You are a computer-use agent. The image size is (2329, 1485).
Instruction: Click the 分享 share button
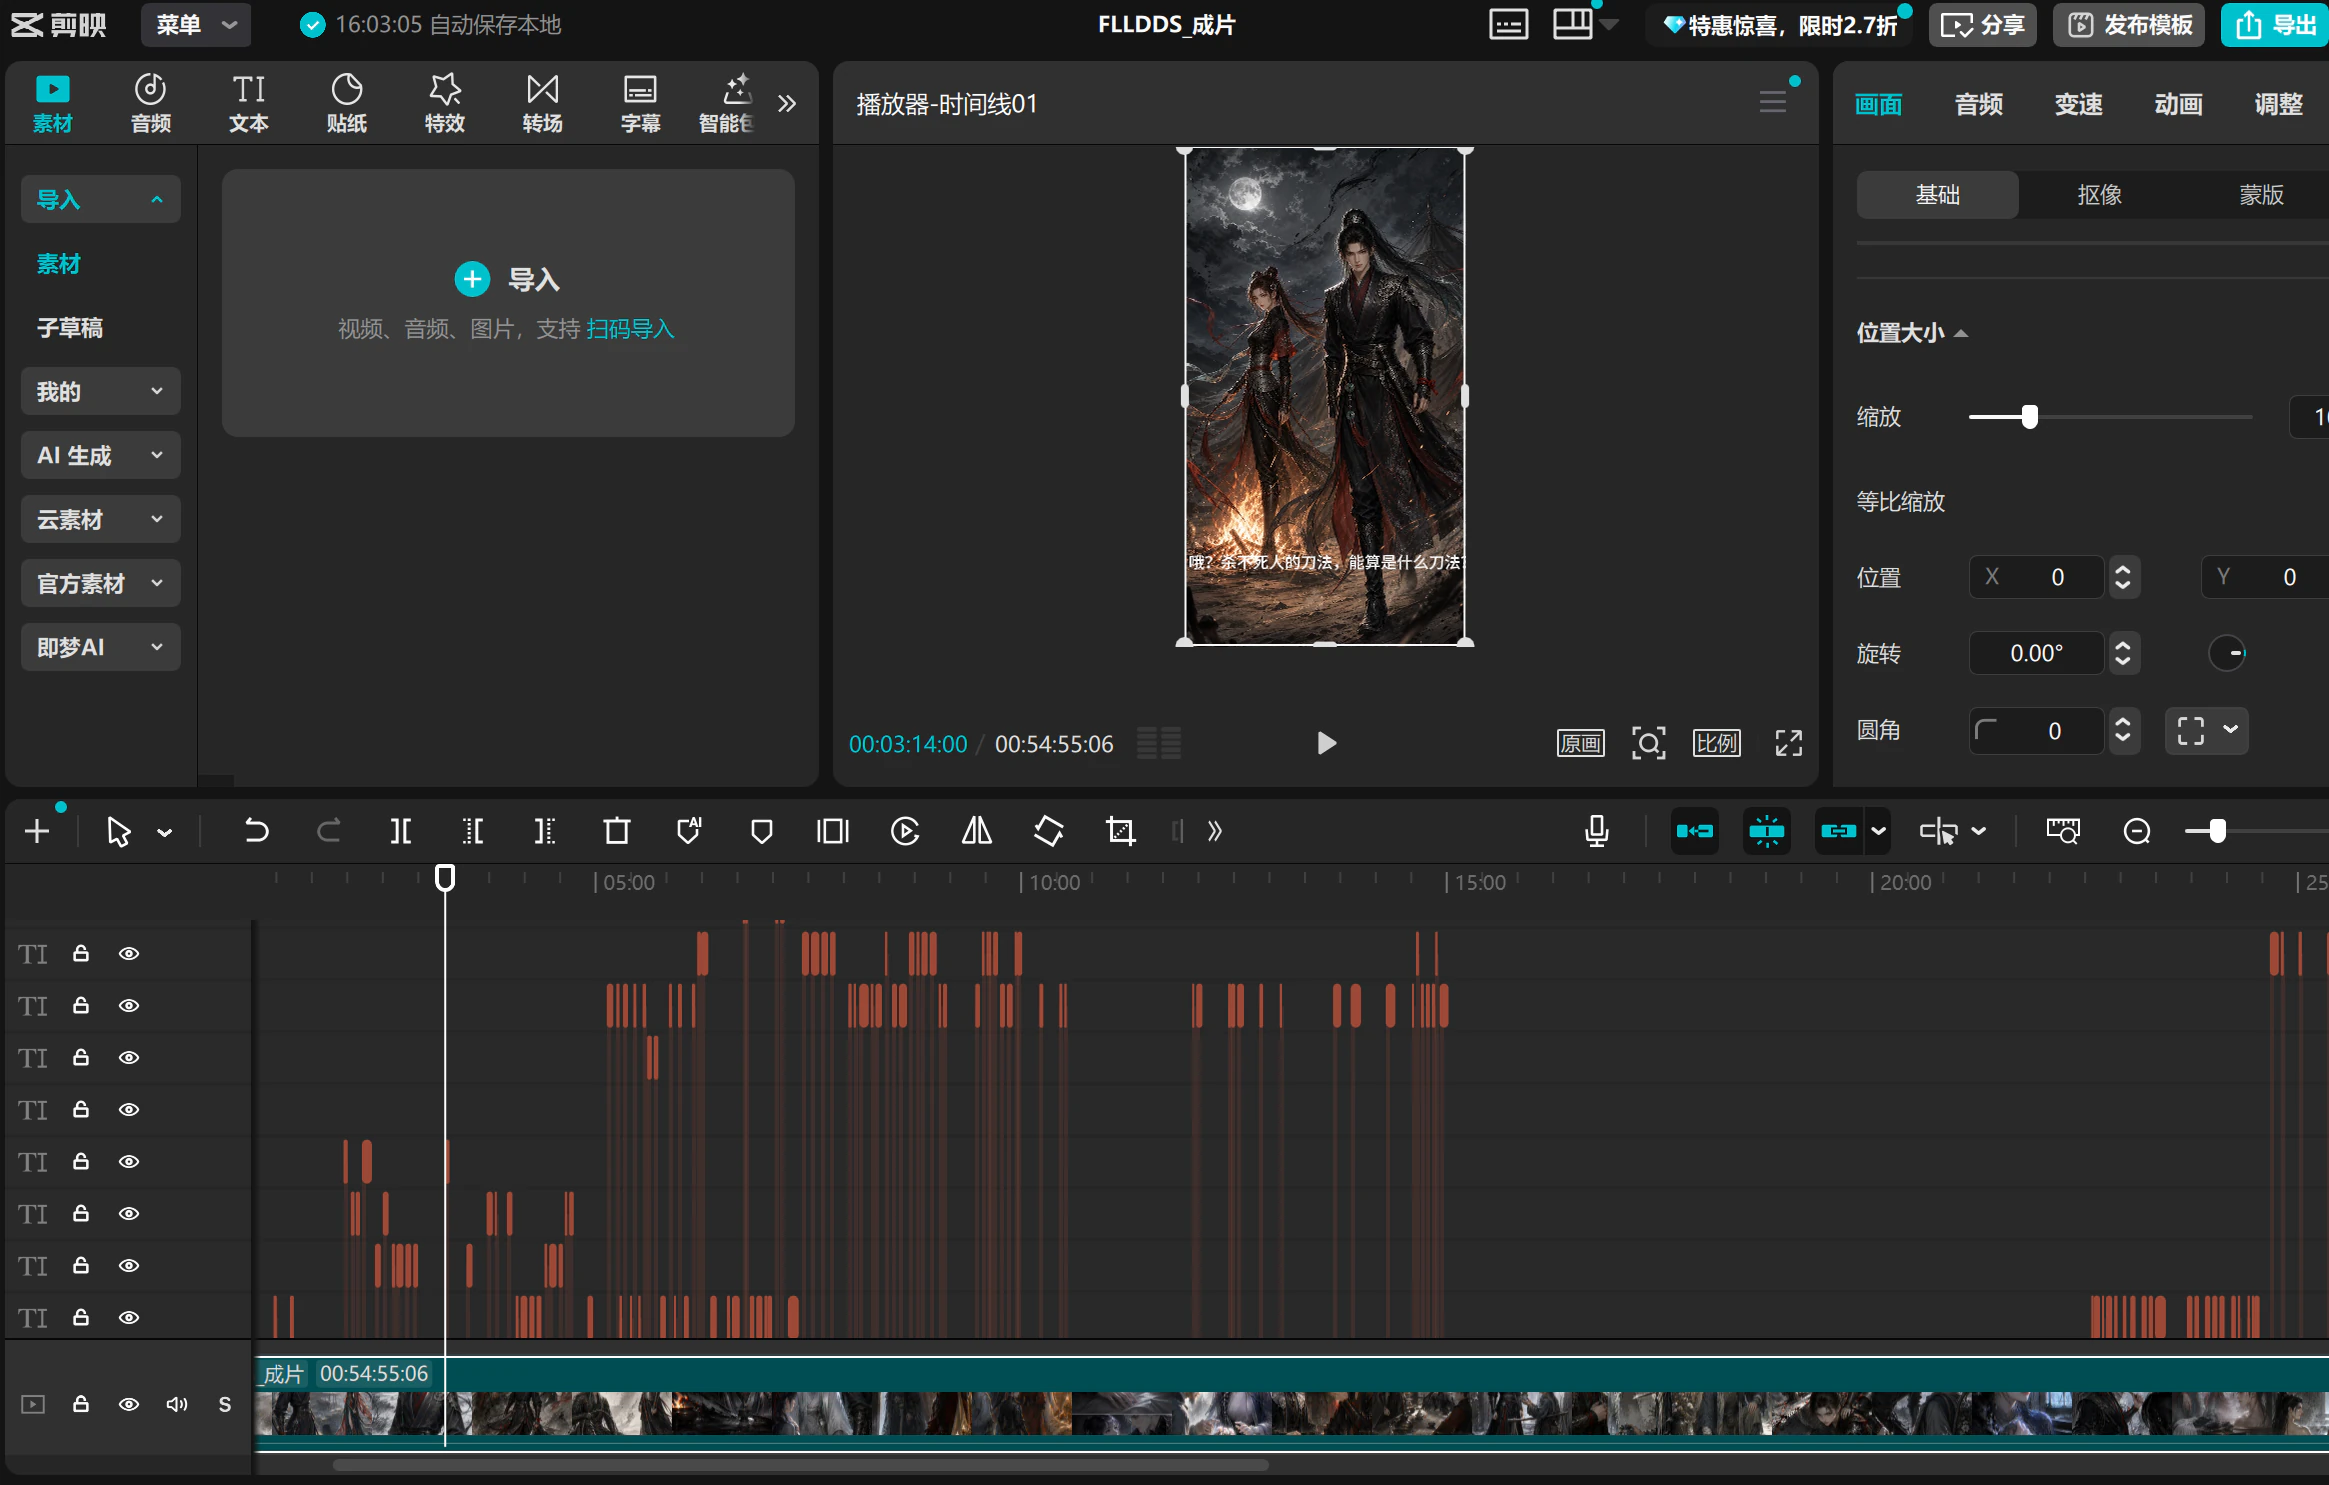pos(1982,25)
